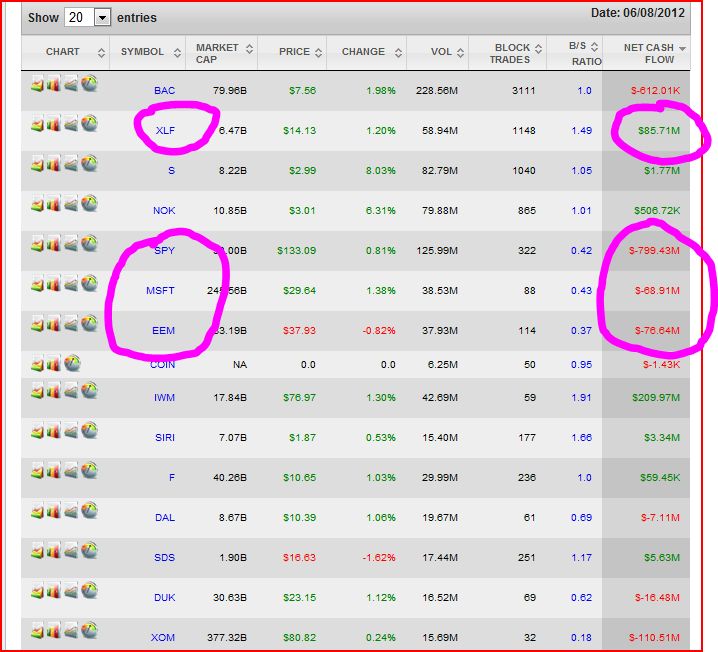Open the EEM symbol link
This screenshot has width=718, height=652.
click(x=163, y=331)
